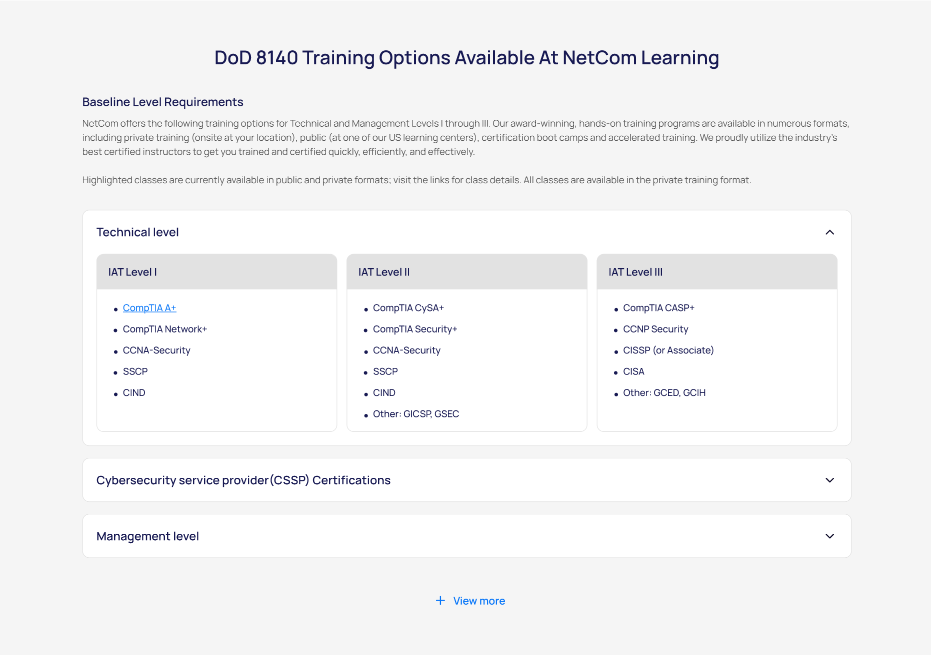The height and width of the screenshot is (655, 931).
Task: Collapse the Technical level section chevron
Action: pos(829,232)
